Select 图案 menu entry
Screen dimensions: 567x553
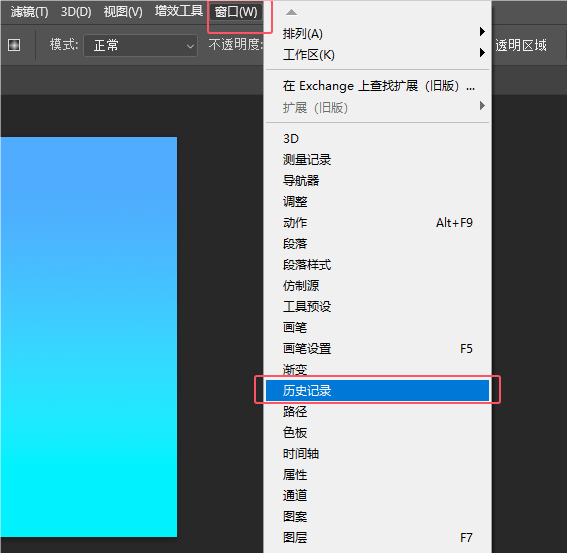[378, 516]
